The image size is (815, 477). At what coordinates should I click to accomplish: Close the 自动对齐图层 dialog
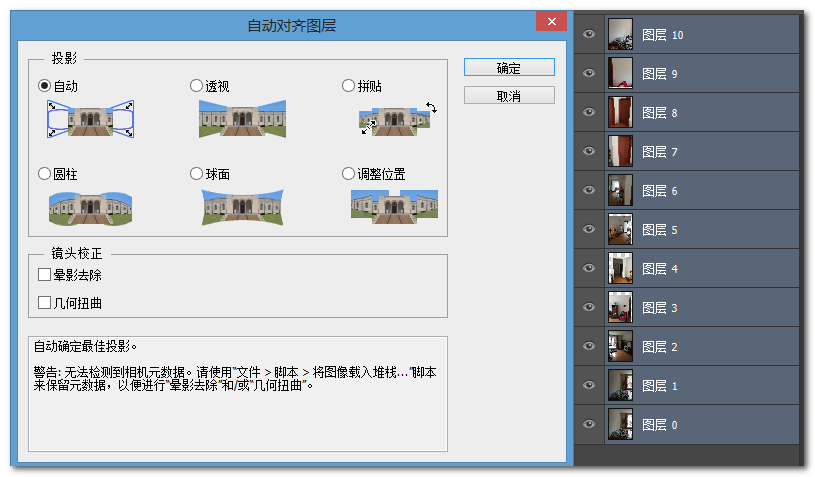click(551, 21)
